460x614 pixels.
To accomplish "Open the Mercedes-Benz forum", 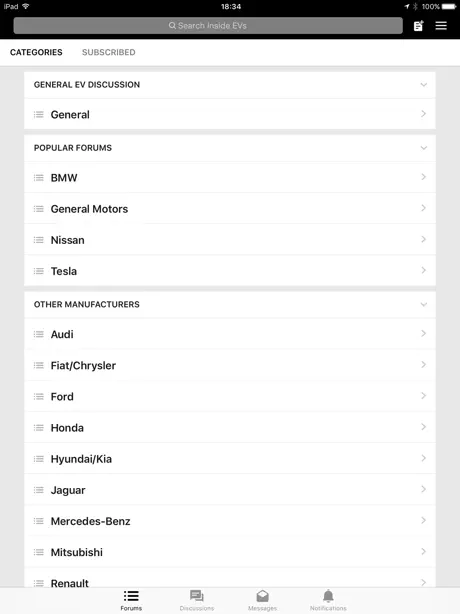I will (230, 521).
